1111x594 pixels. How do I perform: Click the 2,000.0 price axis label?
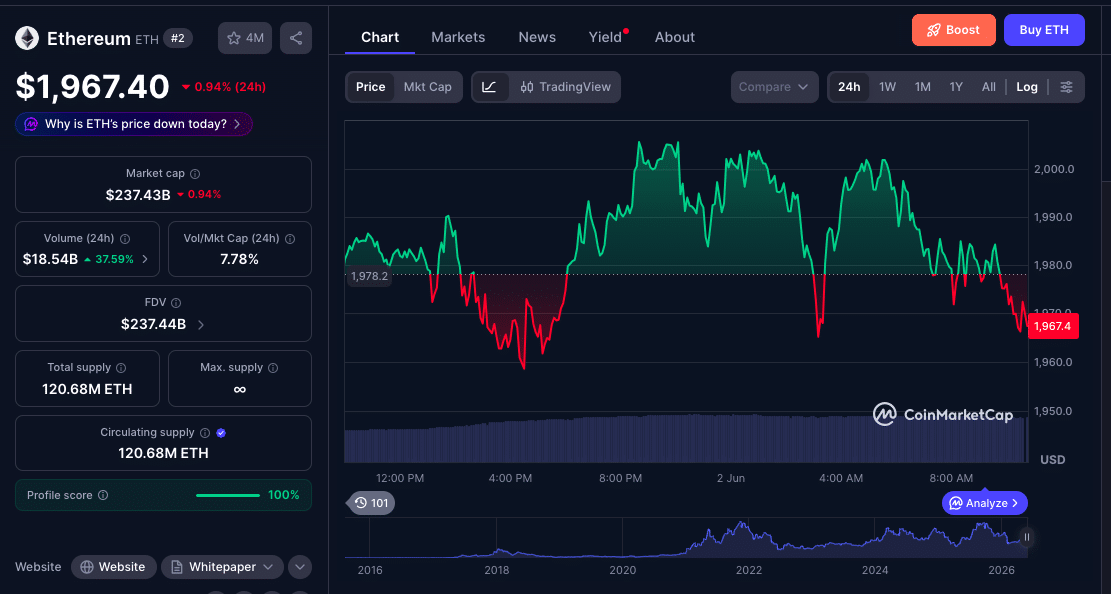pos(1054,169)
